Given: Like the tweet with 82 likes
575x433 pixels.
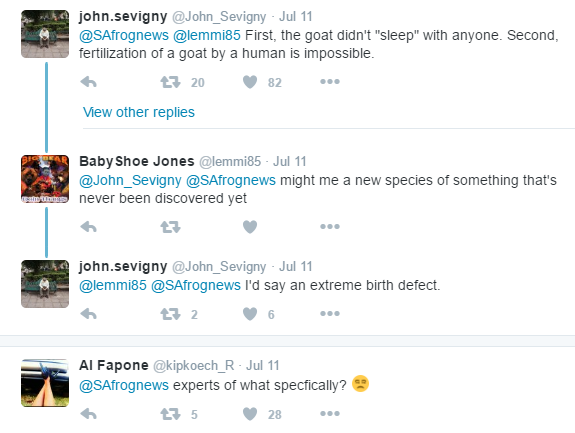Looking at the screenshot, I should pos(250,82).
